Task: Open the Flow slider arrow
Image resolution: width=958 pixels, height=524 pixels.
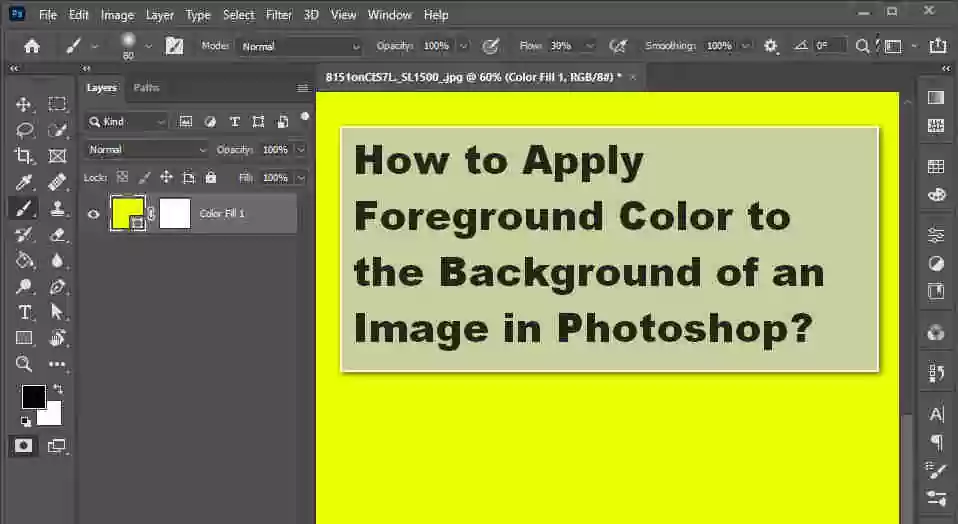Action: 590,46
